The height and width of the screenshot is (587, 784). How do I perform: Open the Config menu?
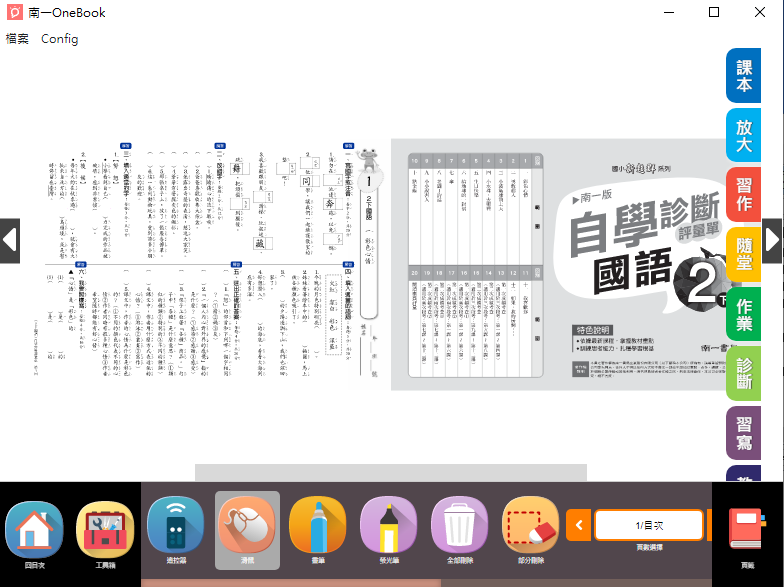pyautogui.click(x=59, y=39)
